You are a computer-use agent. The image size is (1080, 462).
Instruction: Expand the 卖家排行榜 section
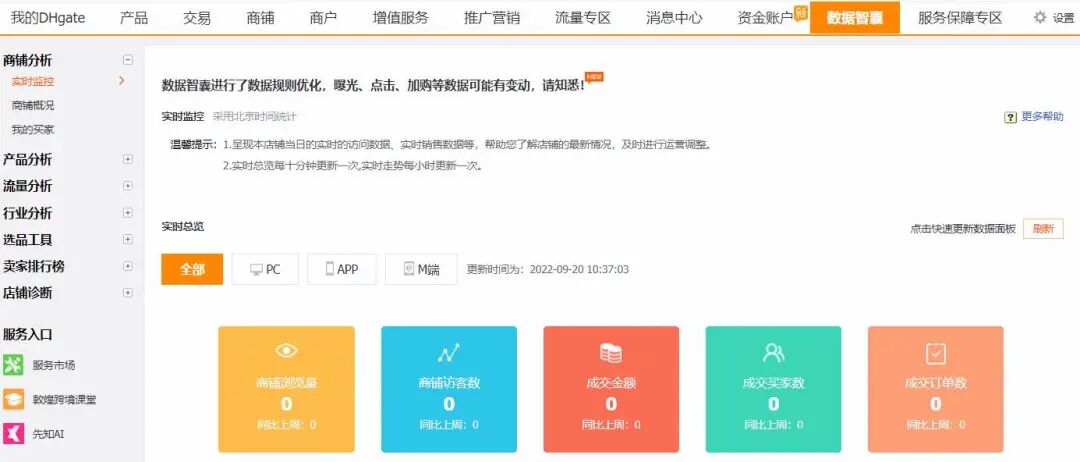click(127, 266)
